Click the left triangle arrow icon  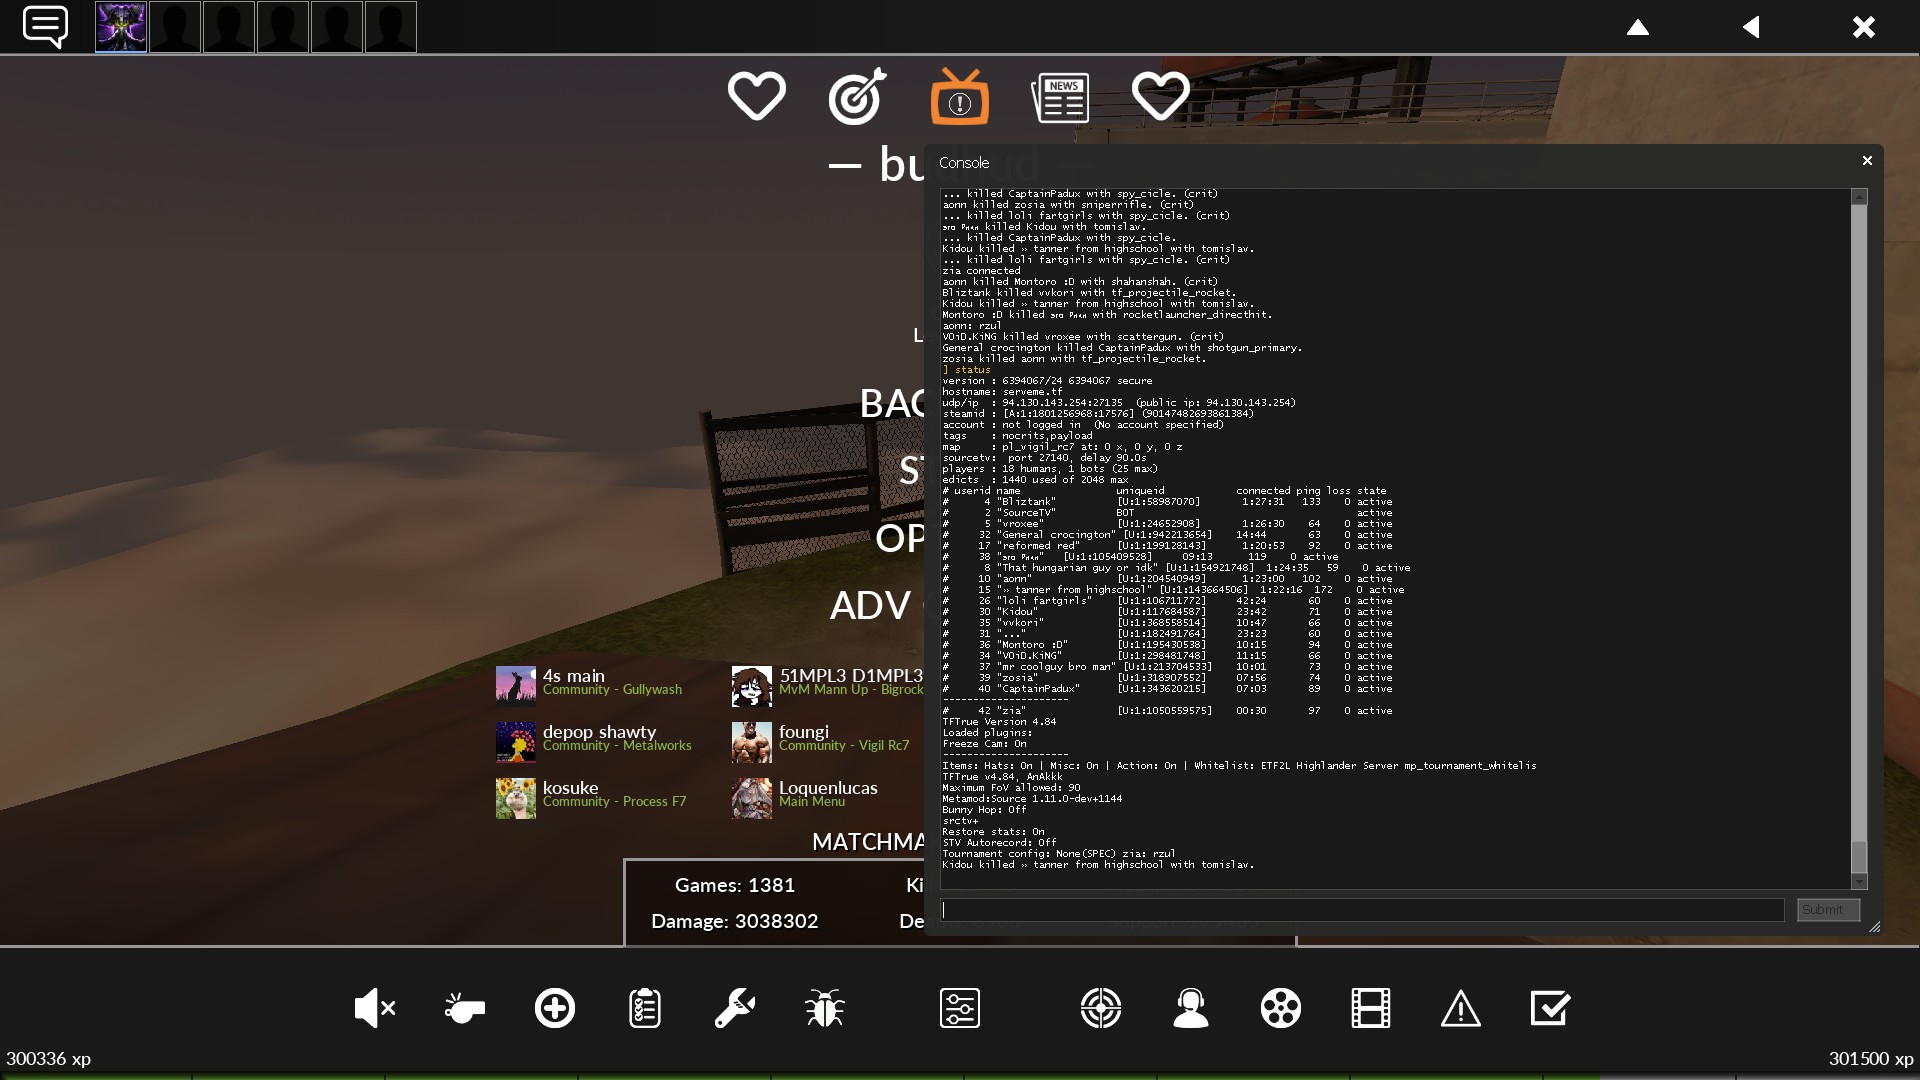1751,27
